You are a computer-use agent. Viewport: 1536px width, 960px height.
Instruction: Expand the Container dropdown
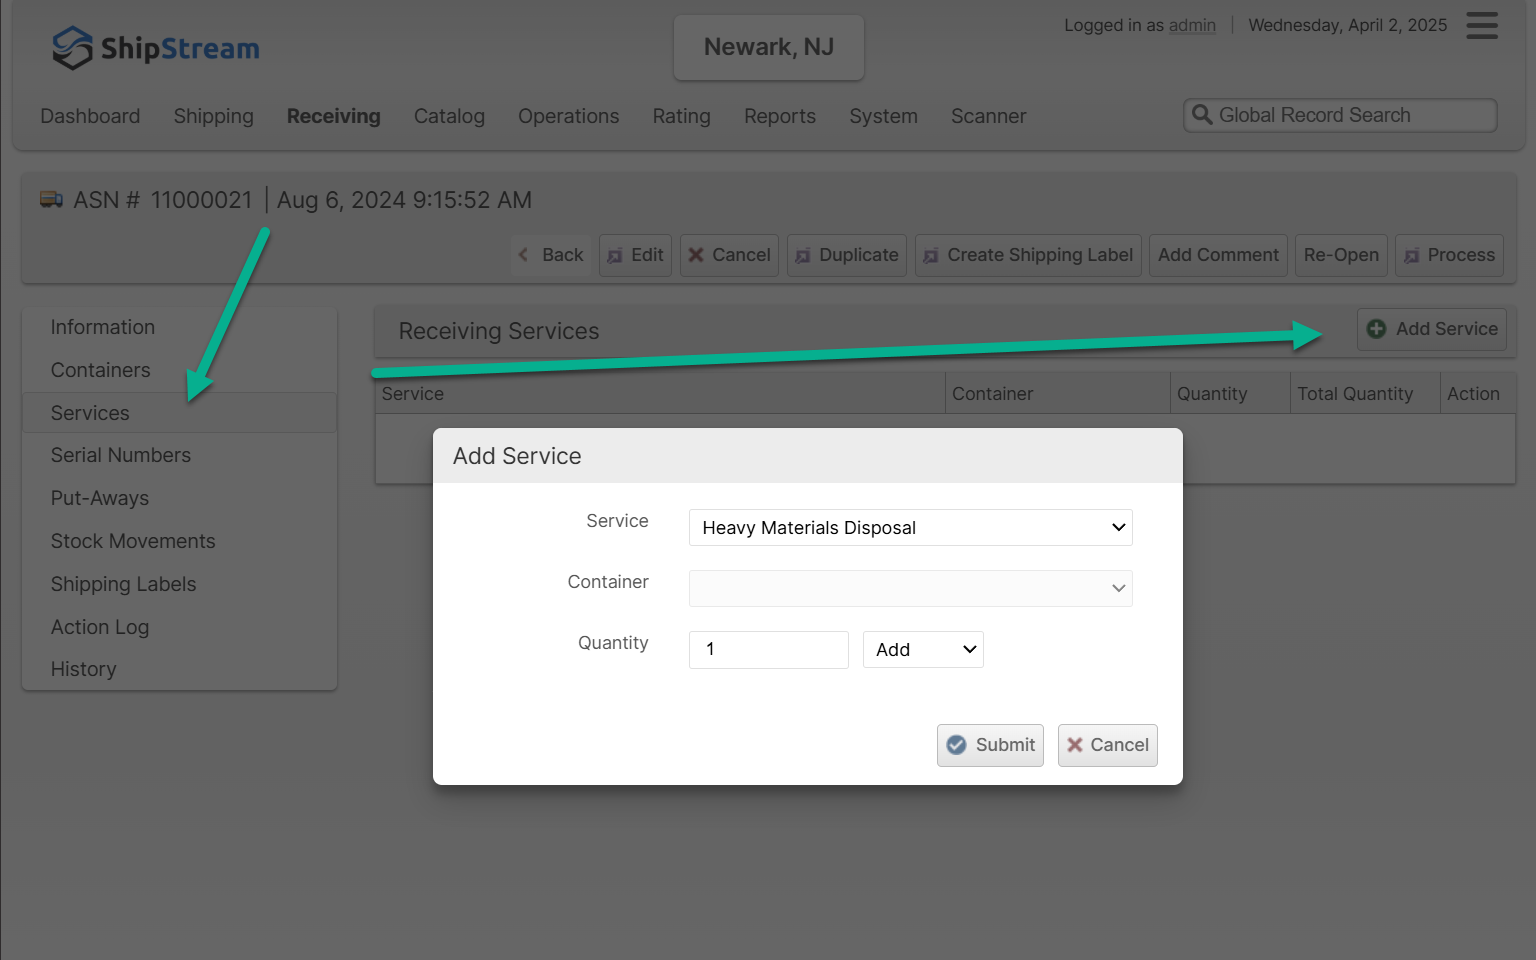click(910, 589)
